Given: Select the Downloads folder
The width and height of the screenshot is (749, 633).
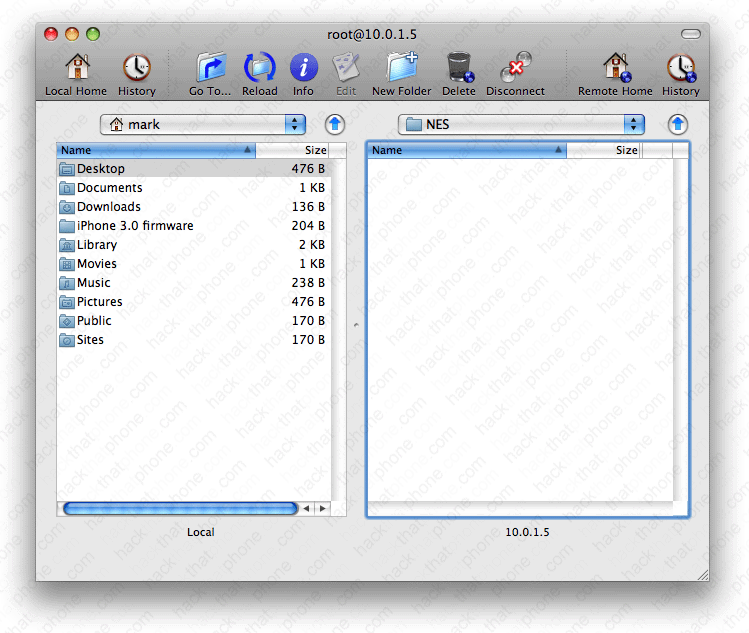Looking at the screenshot, I should coord(109,207).
